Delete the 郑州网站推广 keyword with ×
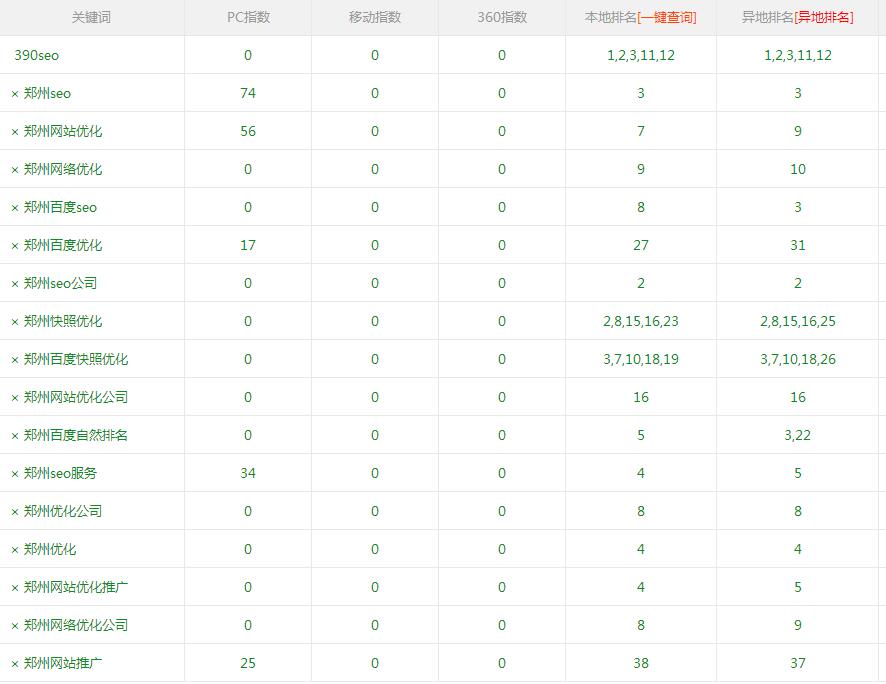This screenshot has height=684, width=886. [x=15, y=664]
